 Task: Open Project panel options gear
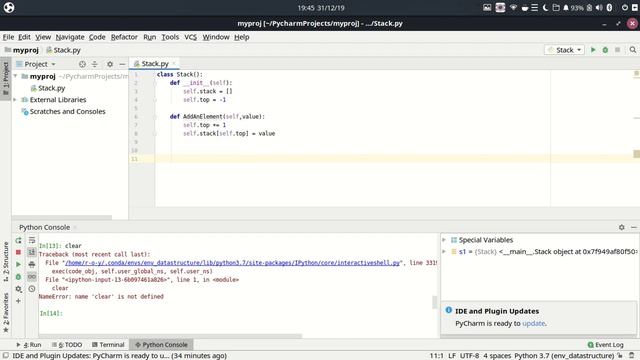click(x=110, y=64)
